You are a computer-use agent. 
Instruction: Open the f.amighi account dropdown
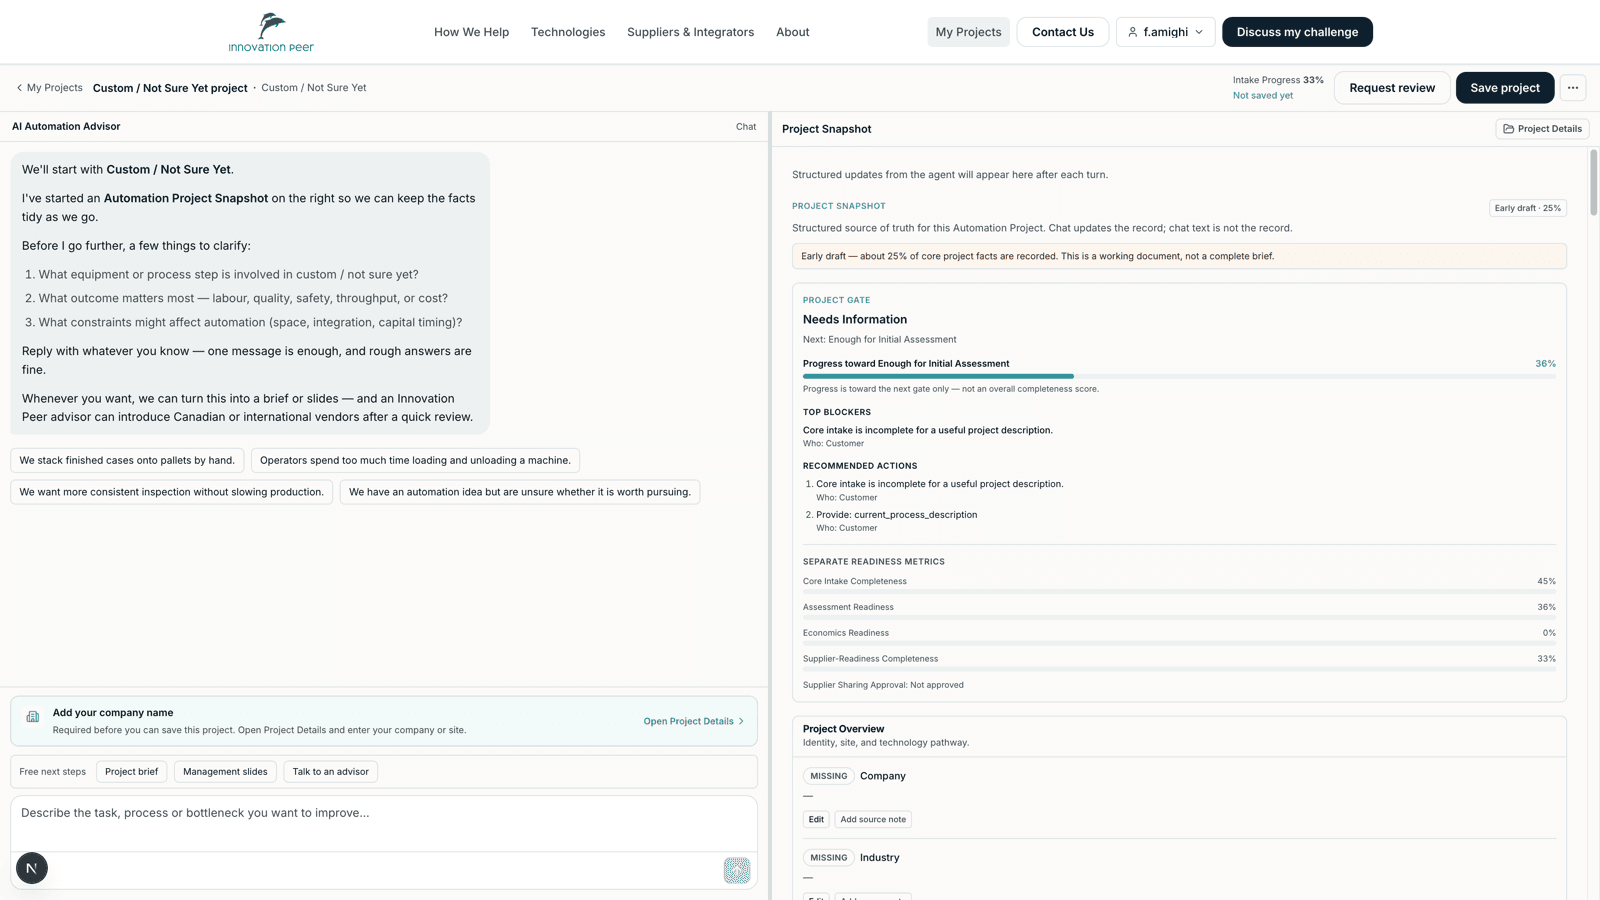coord(1165,32)
